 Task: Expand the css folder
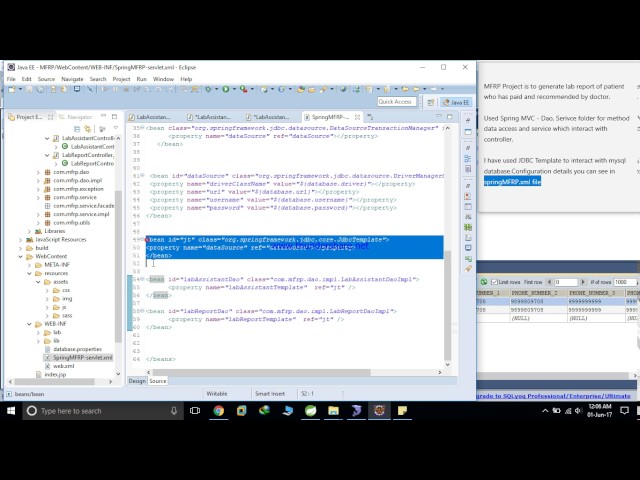click(47, 290)
